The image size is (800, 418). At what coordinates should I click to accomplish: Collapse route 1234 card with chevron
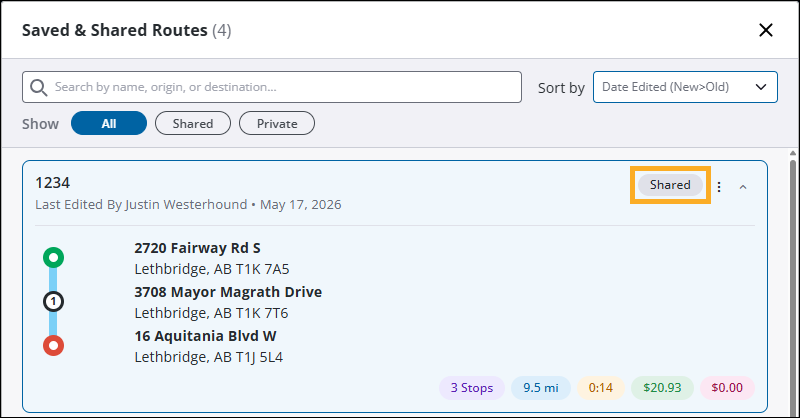pyautogui.click(x=743, y=187)
